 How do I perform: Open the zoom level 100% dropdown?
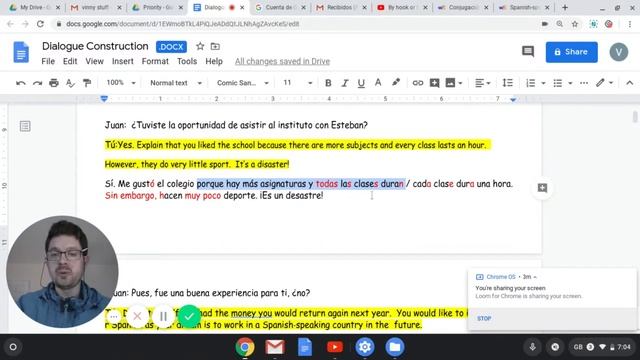120,83
